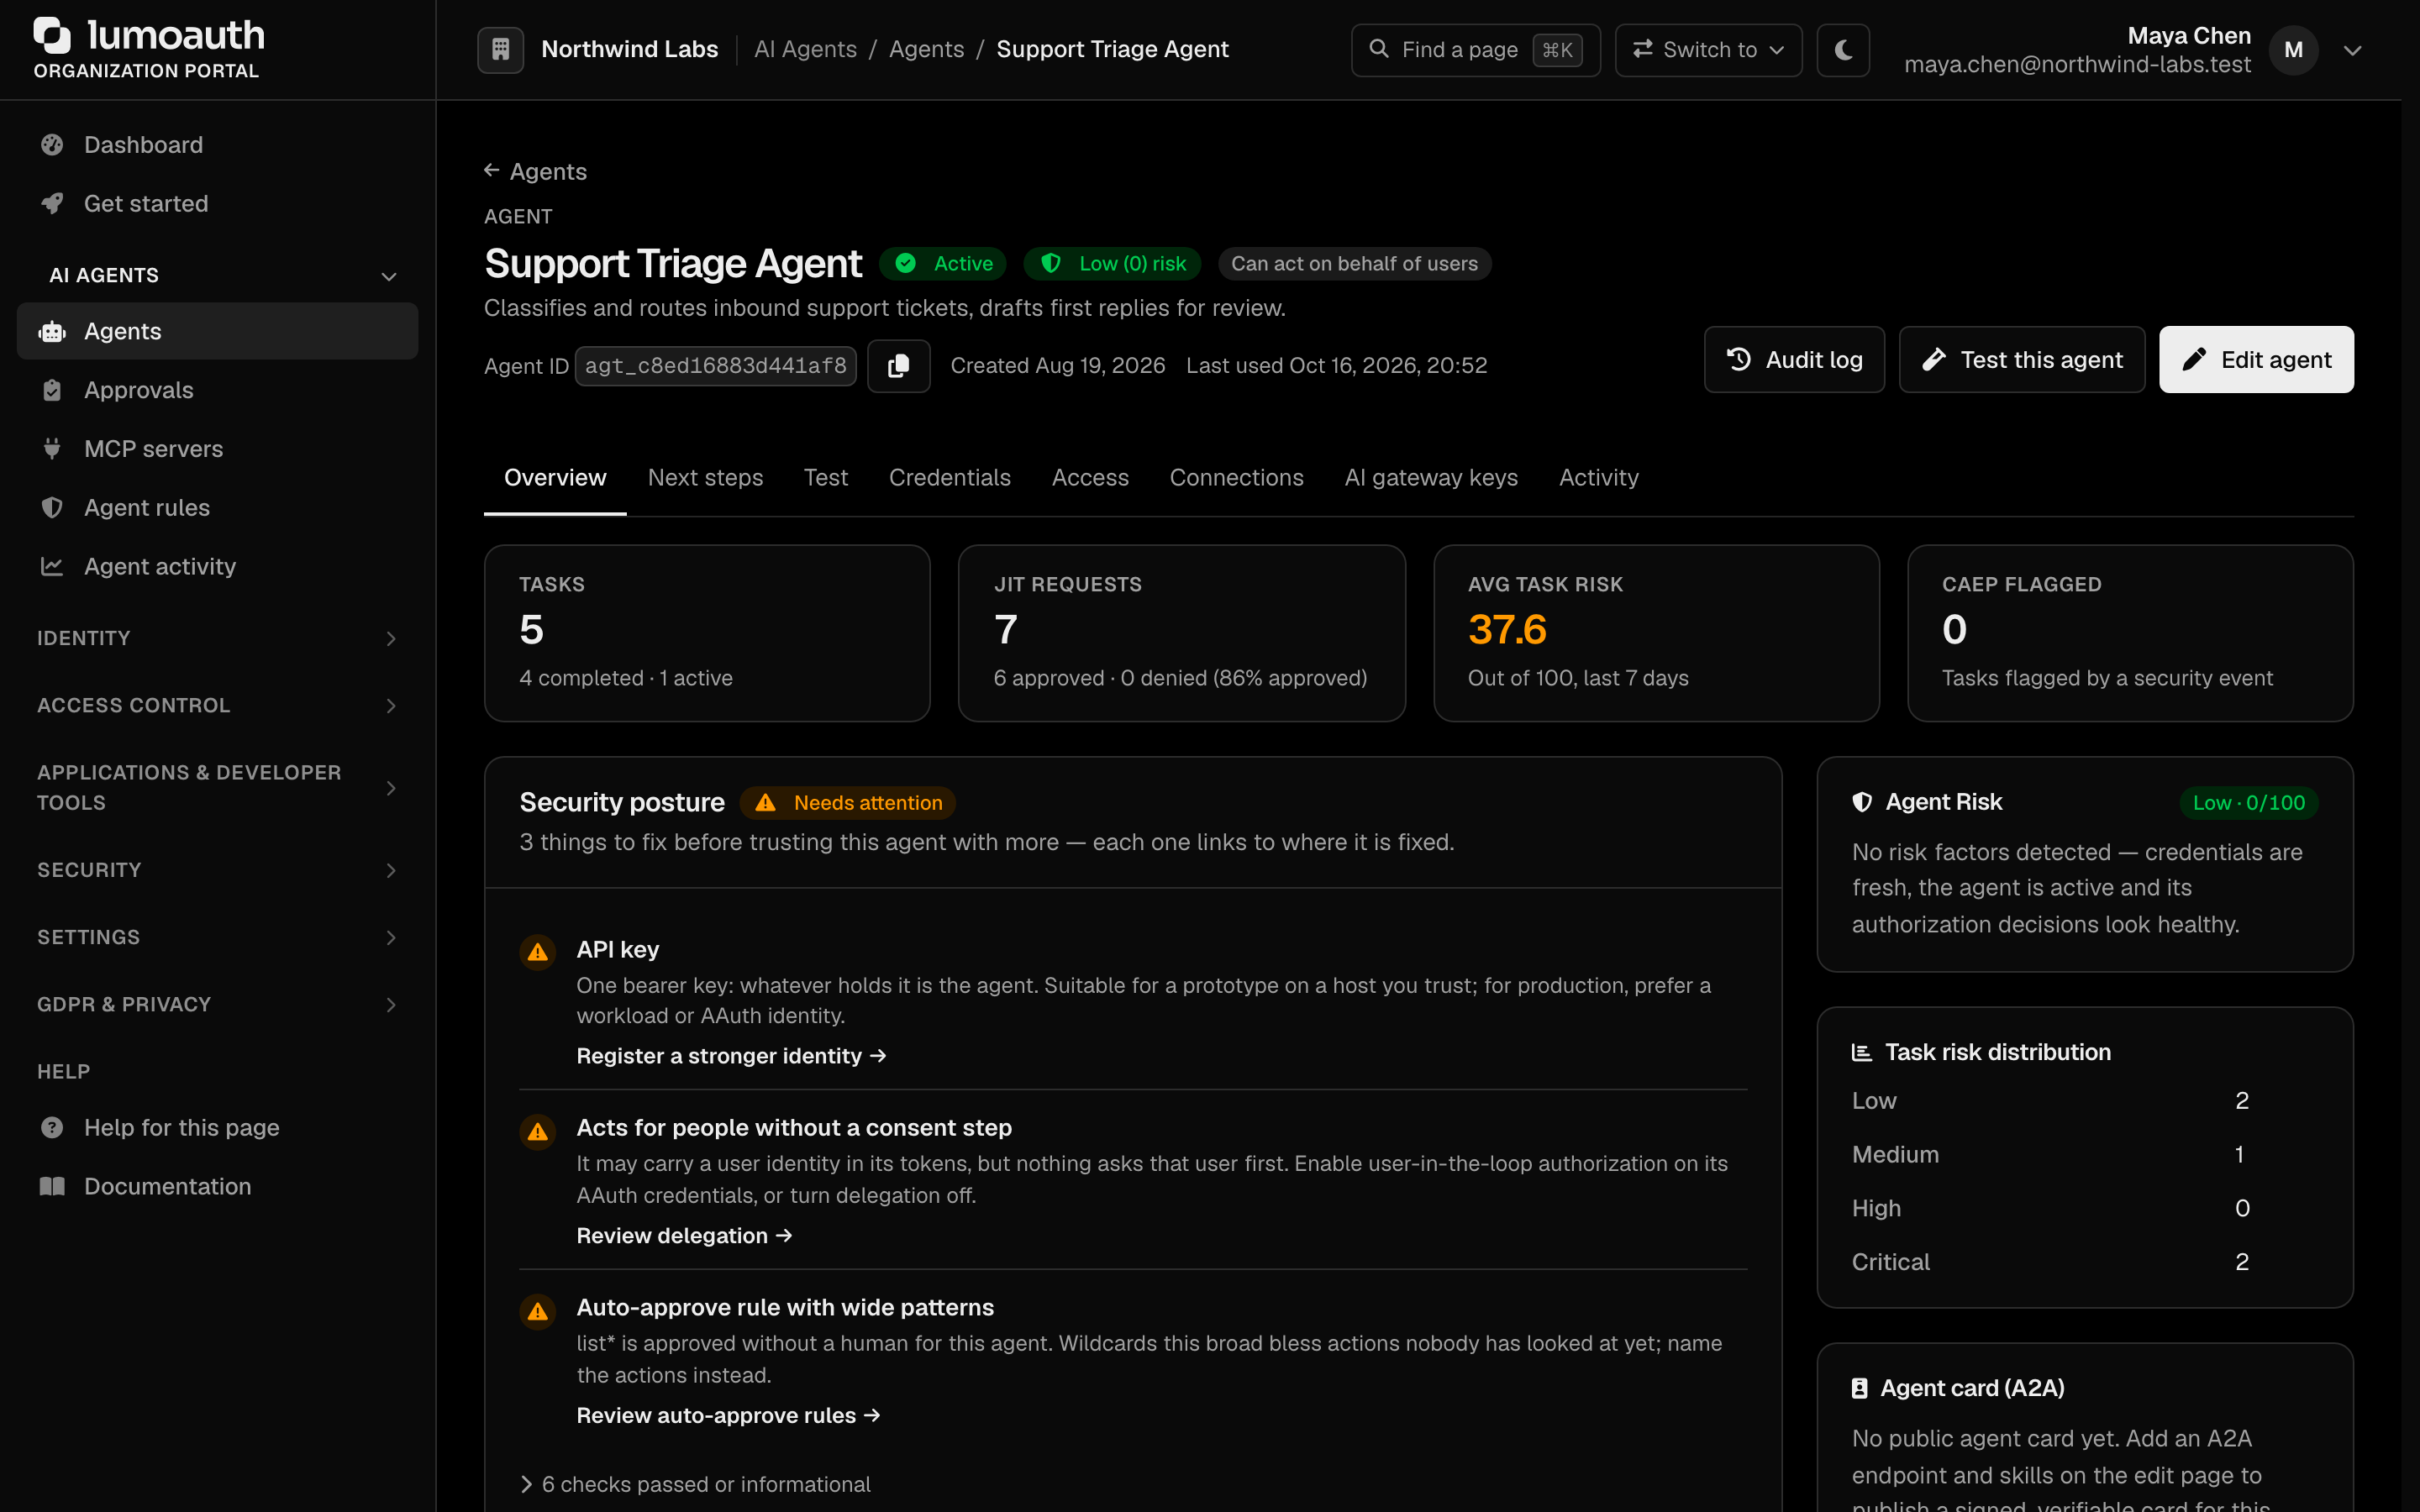Click the API key warning icon
2420x1512 pixels.
coord(538,951)
